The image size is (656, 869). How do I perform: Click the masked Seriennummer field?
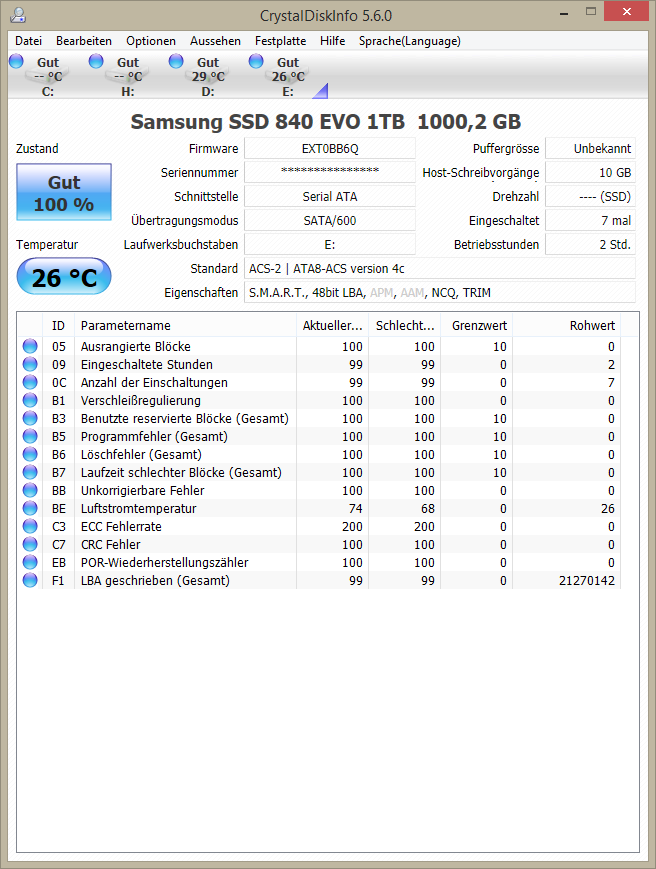(330, 172)
